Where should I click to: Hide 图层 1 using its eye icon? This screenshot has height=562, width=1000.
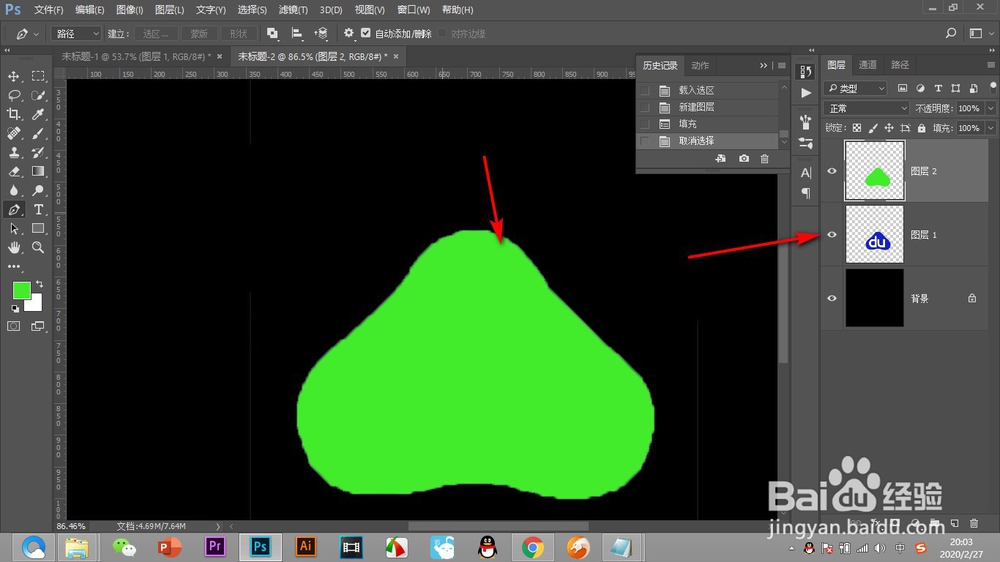pos(832,235)
